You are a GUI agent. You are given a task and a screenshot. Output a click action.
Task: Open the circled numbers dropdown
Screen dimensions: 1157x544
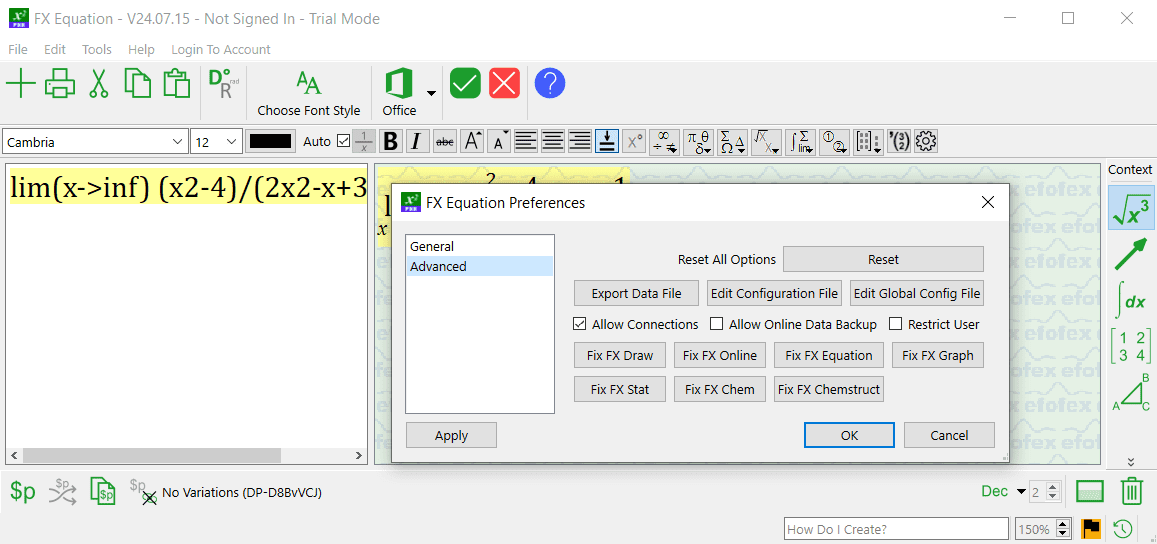(x=835, y=141)
